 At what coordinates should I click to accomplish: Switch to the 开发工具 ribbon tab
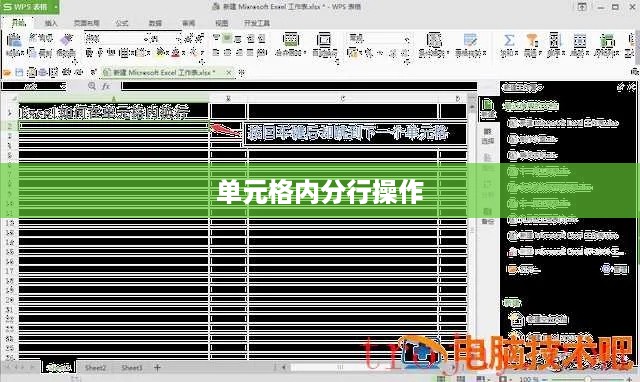[257, 23]
